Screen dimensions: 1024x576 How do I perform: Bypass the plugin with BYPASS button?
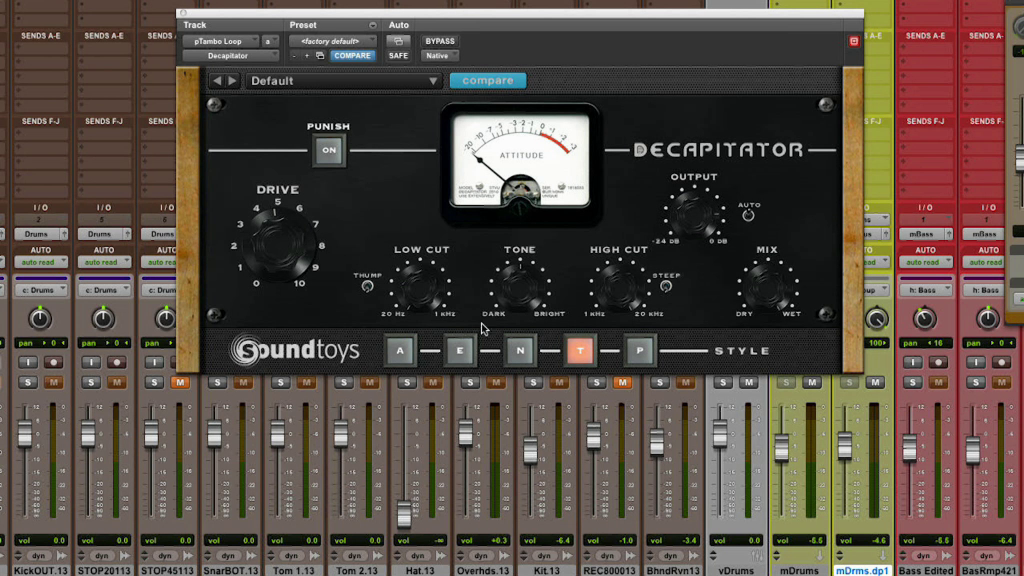(x=440, y=41)
